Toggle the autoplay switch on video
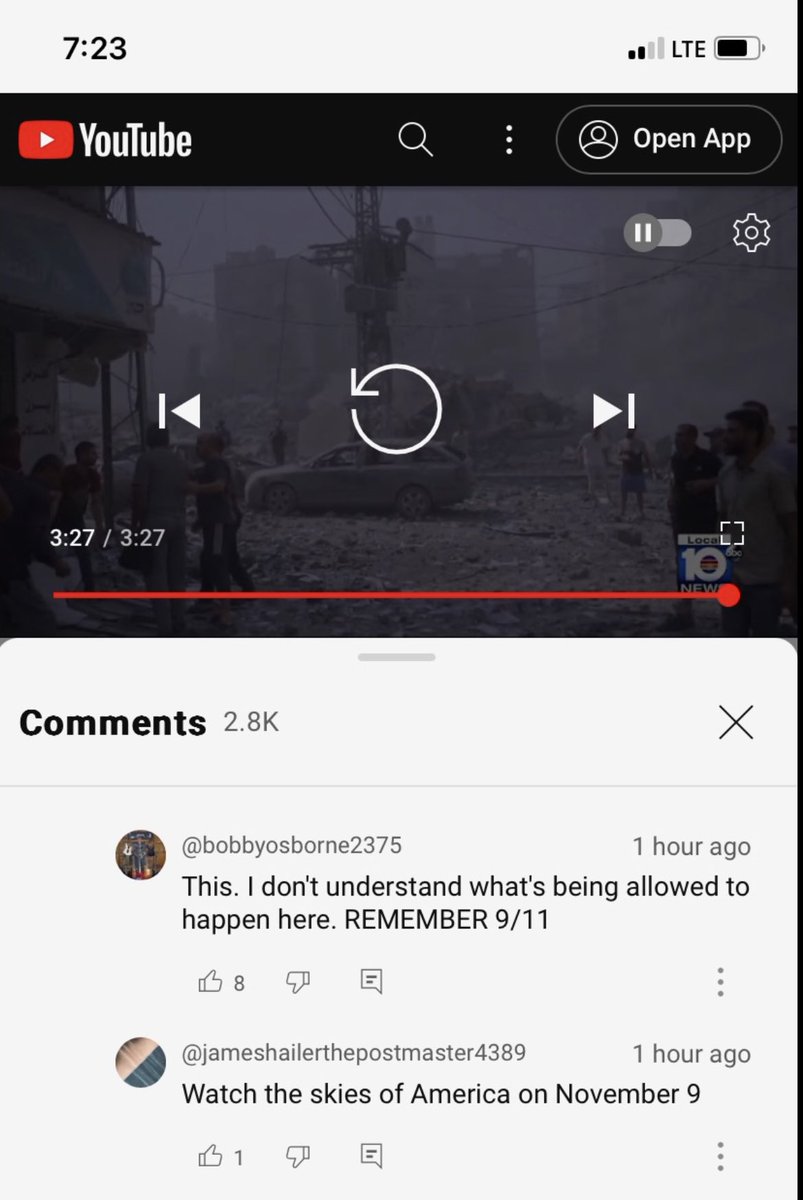The image size is (803, 1200). click(x=657, y=233)
